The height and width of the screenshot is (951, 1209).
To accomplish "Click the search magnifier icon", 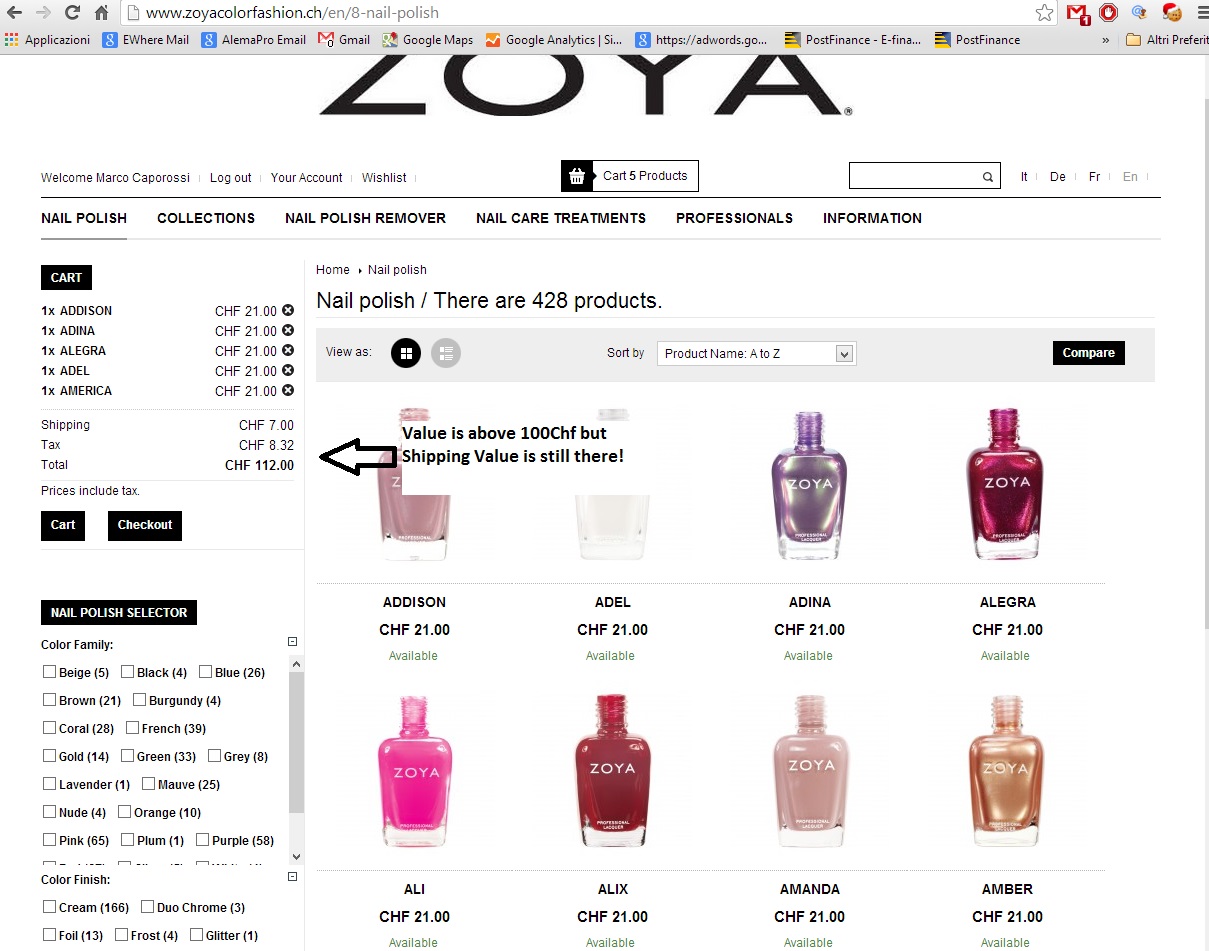I will tap(988, 177).
